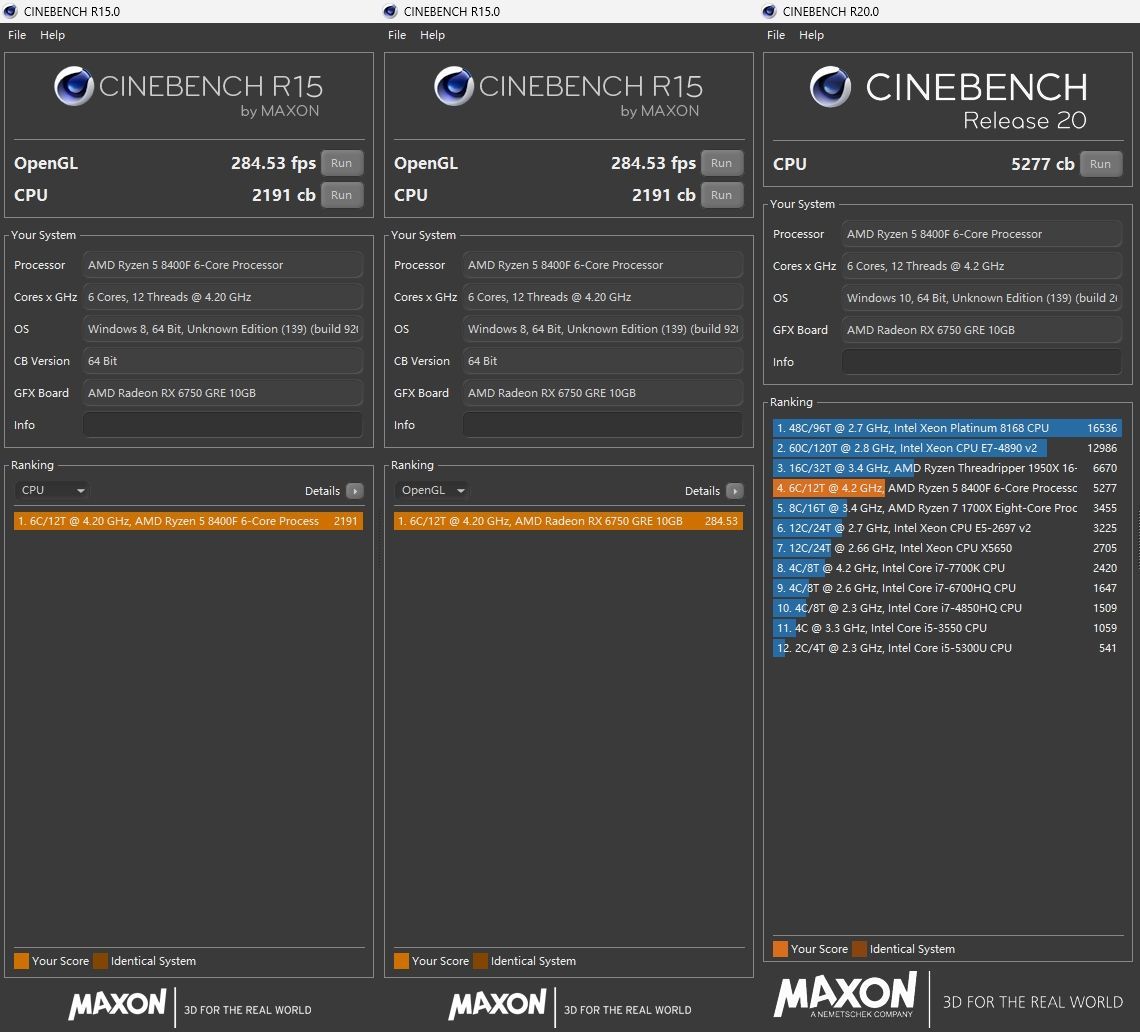Select the Core i5-3550 ranking row
Image resolution: width=1140 pixels, height=1032 pixels.
click(x=947, y=628)
